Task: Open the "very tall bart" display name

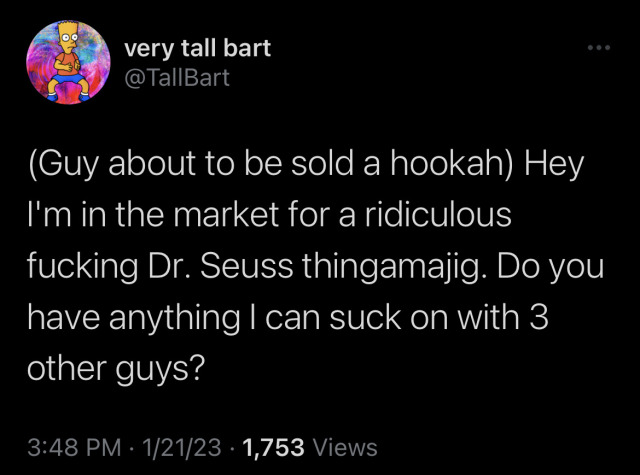Action: (x=196, y=47)
